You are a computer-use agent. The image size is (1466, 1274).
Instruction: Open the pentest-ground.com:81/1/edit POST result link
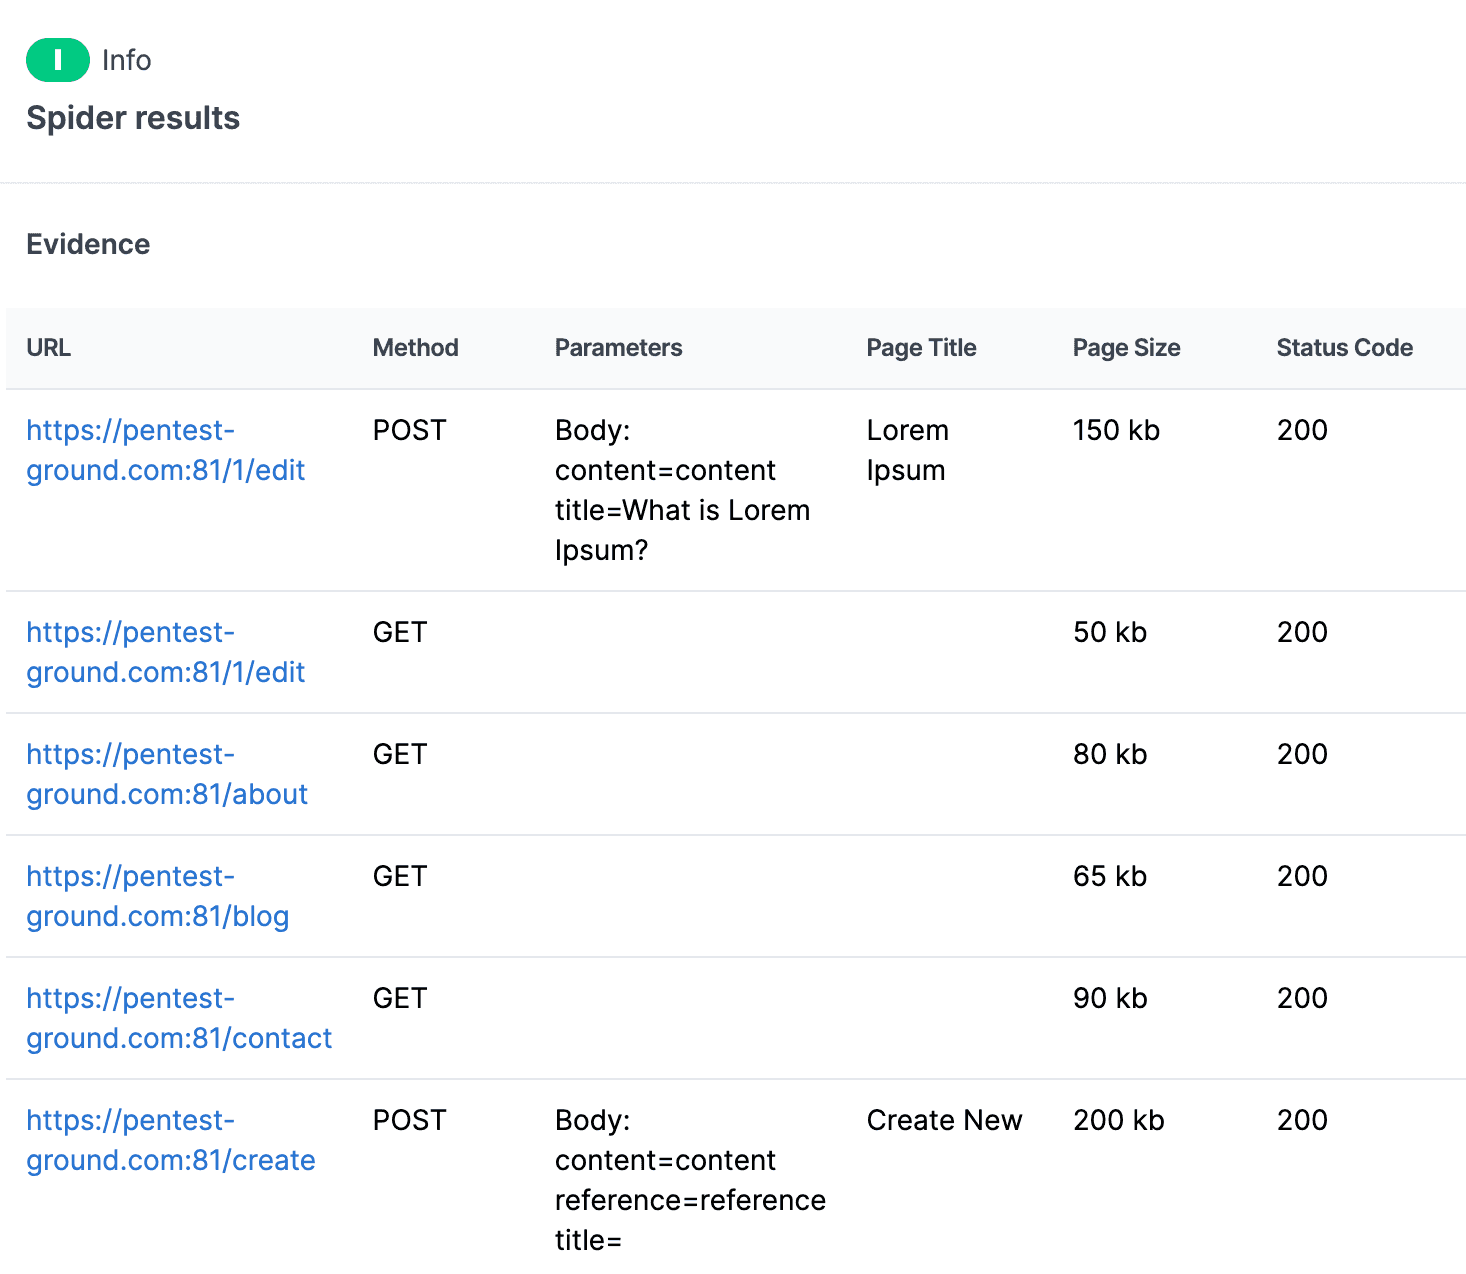pyautogui.click(x=165, y=450)
